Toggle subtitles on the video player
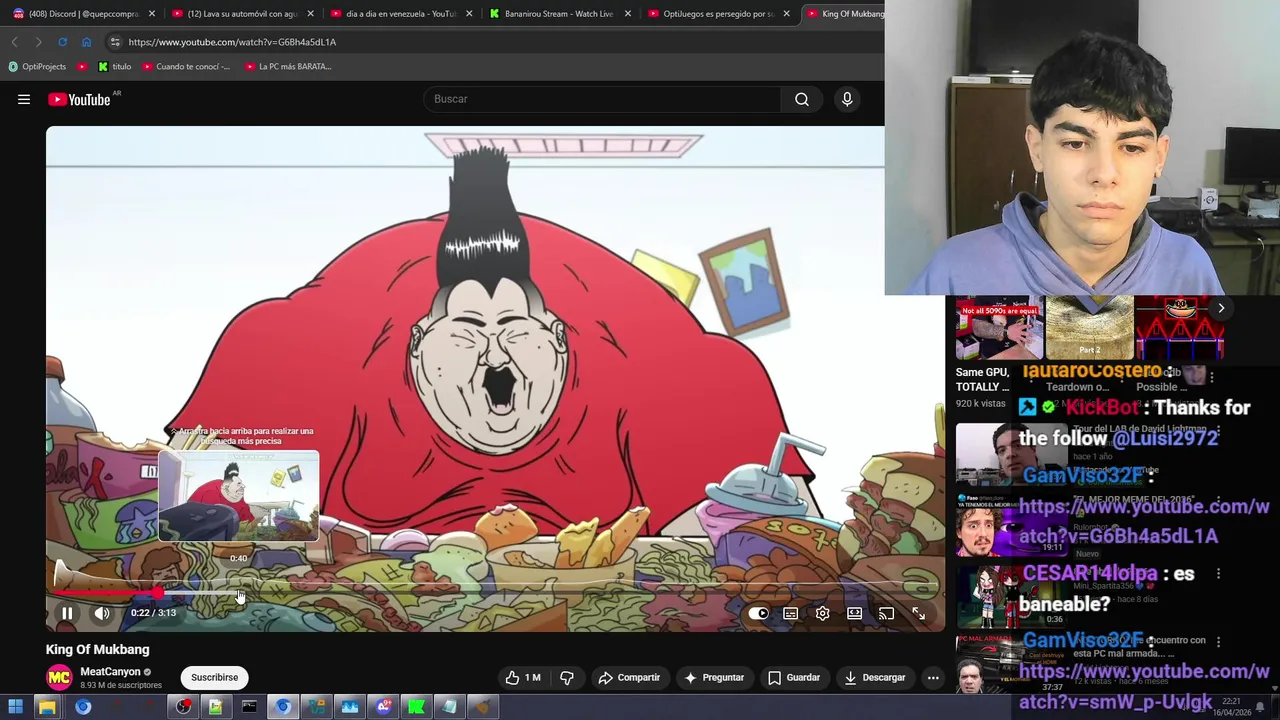Screen dimensions: 1280x720 (790, 613)
